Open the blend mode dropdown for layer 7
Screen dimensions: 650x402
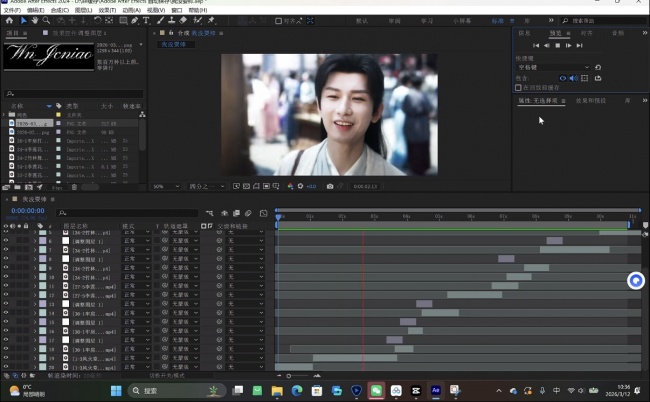136,250
